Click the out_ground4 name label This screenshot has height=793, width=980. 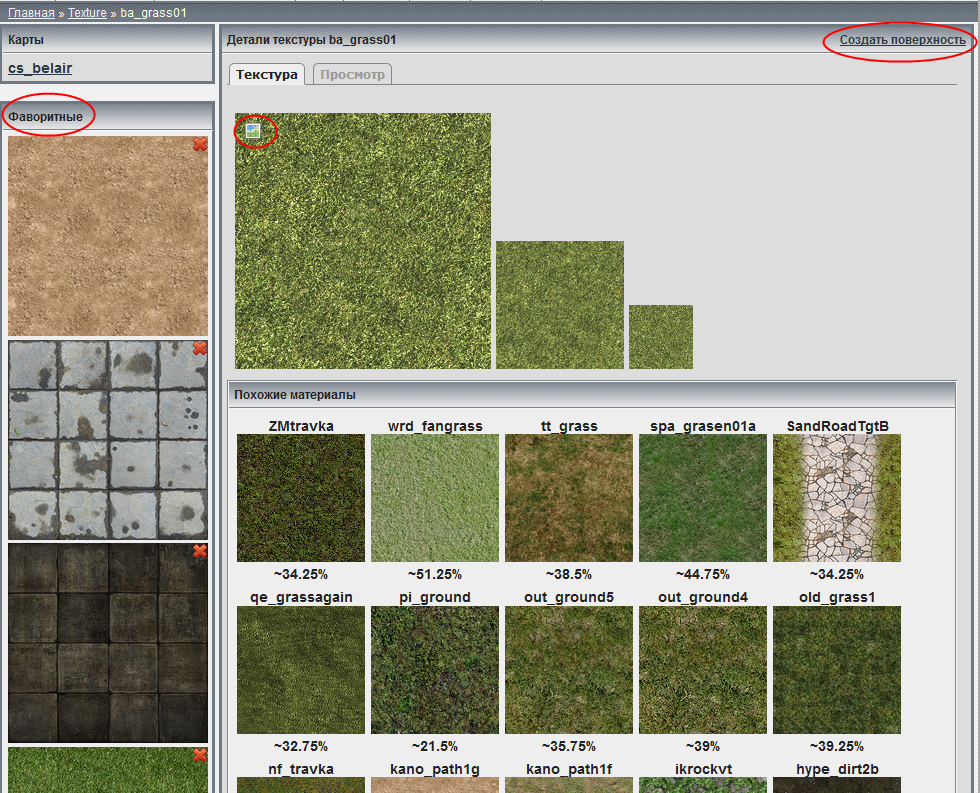click(703, 597)
